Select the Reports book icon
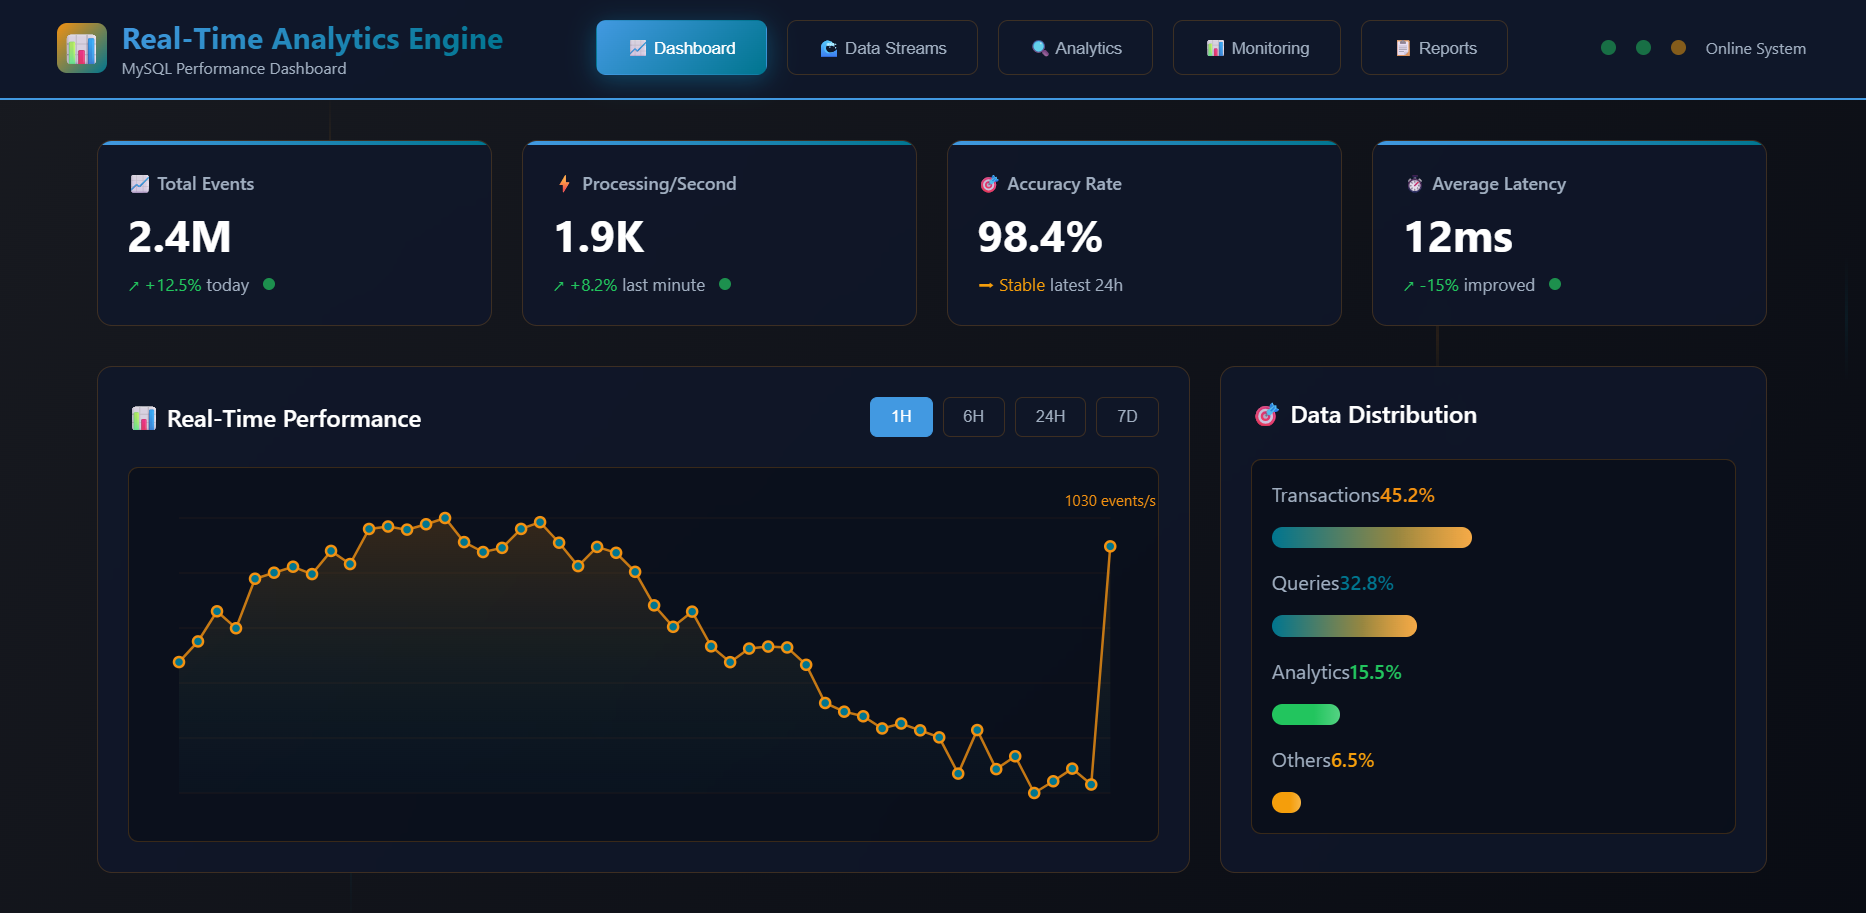 click(x=1402, y=47)
